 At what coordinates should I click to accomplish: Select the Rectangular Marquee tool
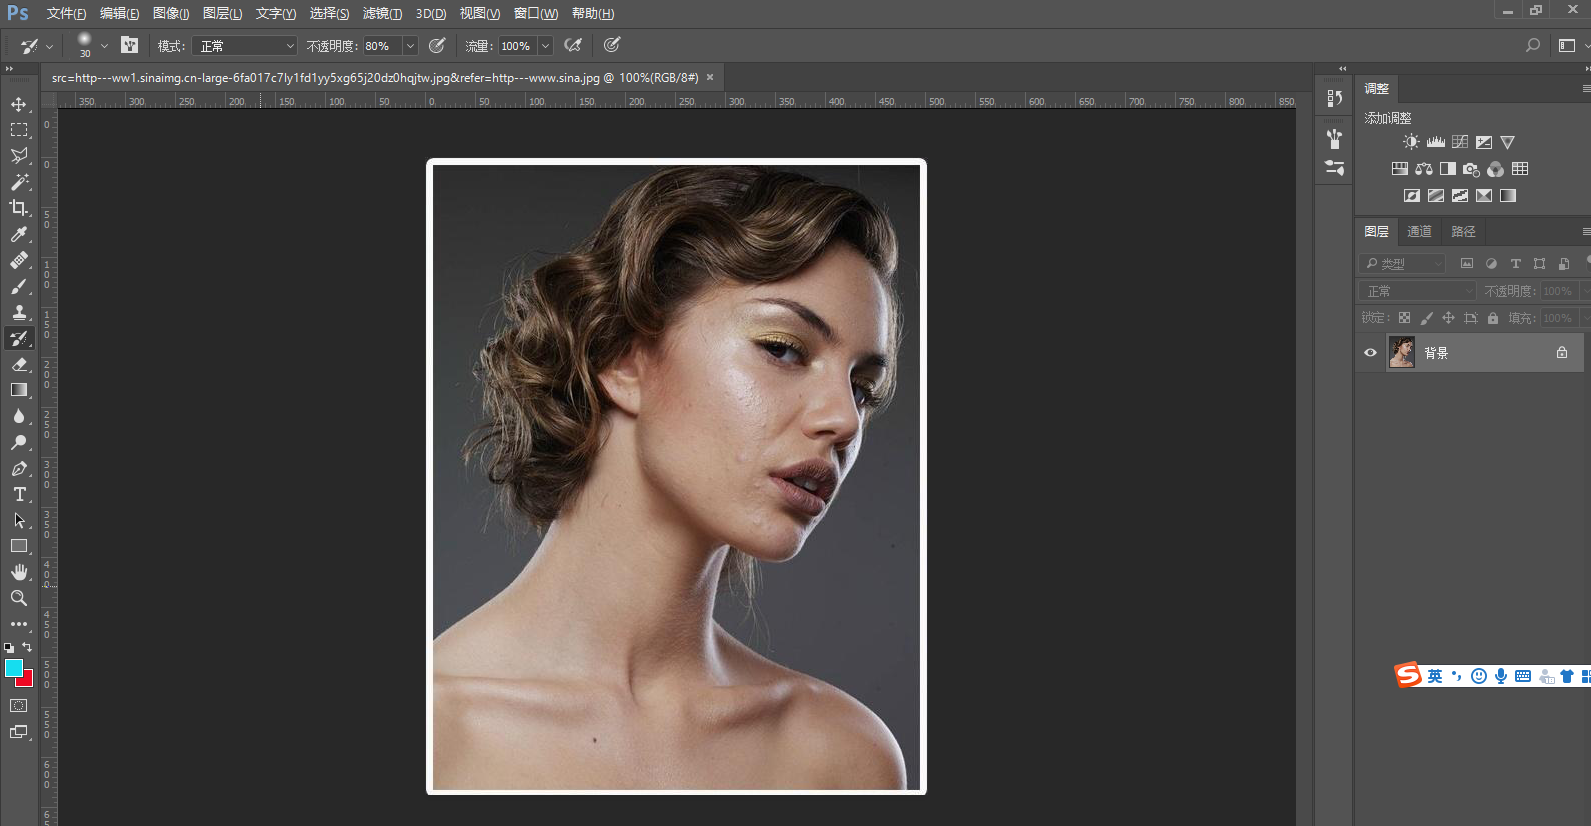(x=19, y=130)
